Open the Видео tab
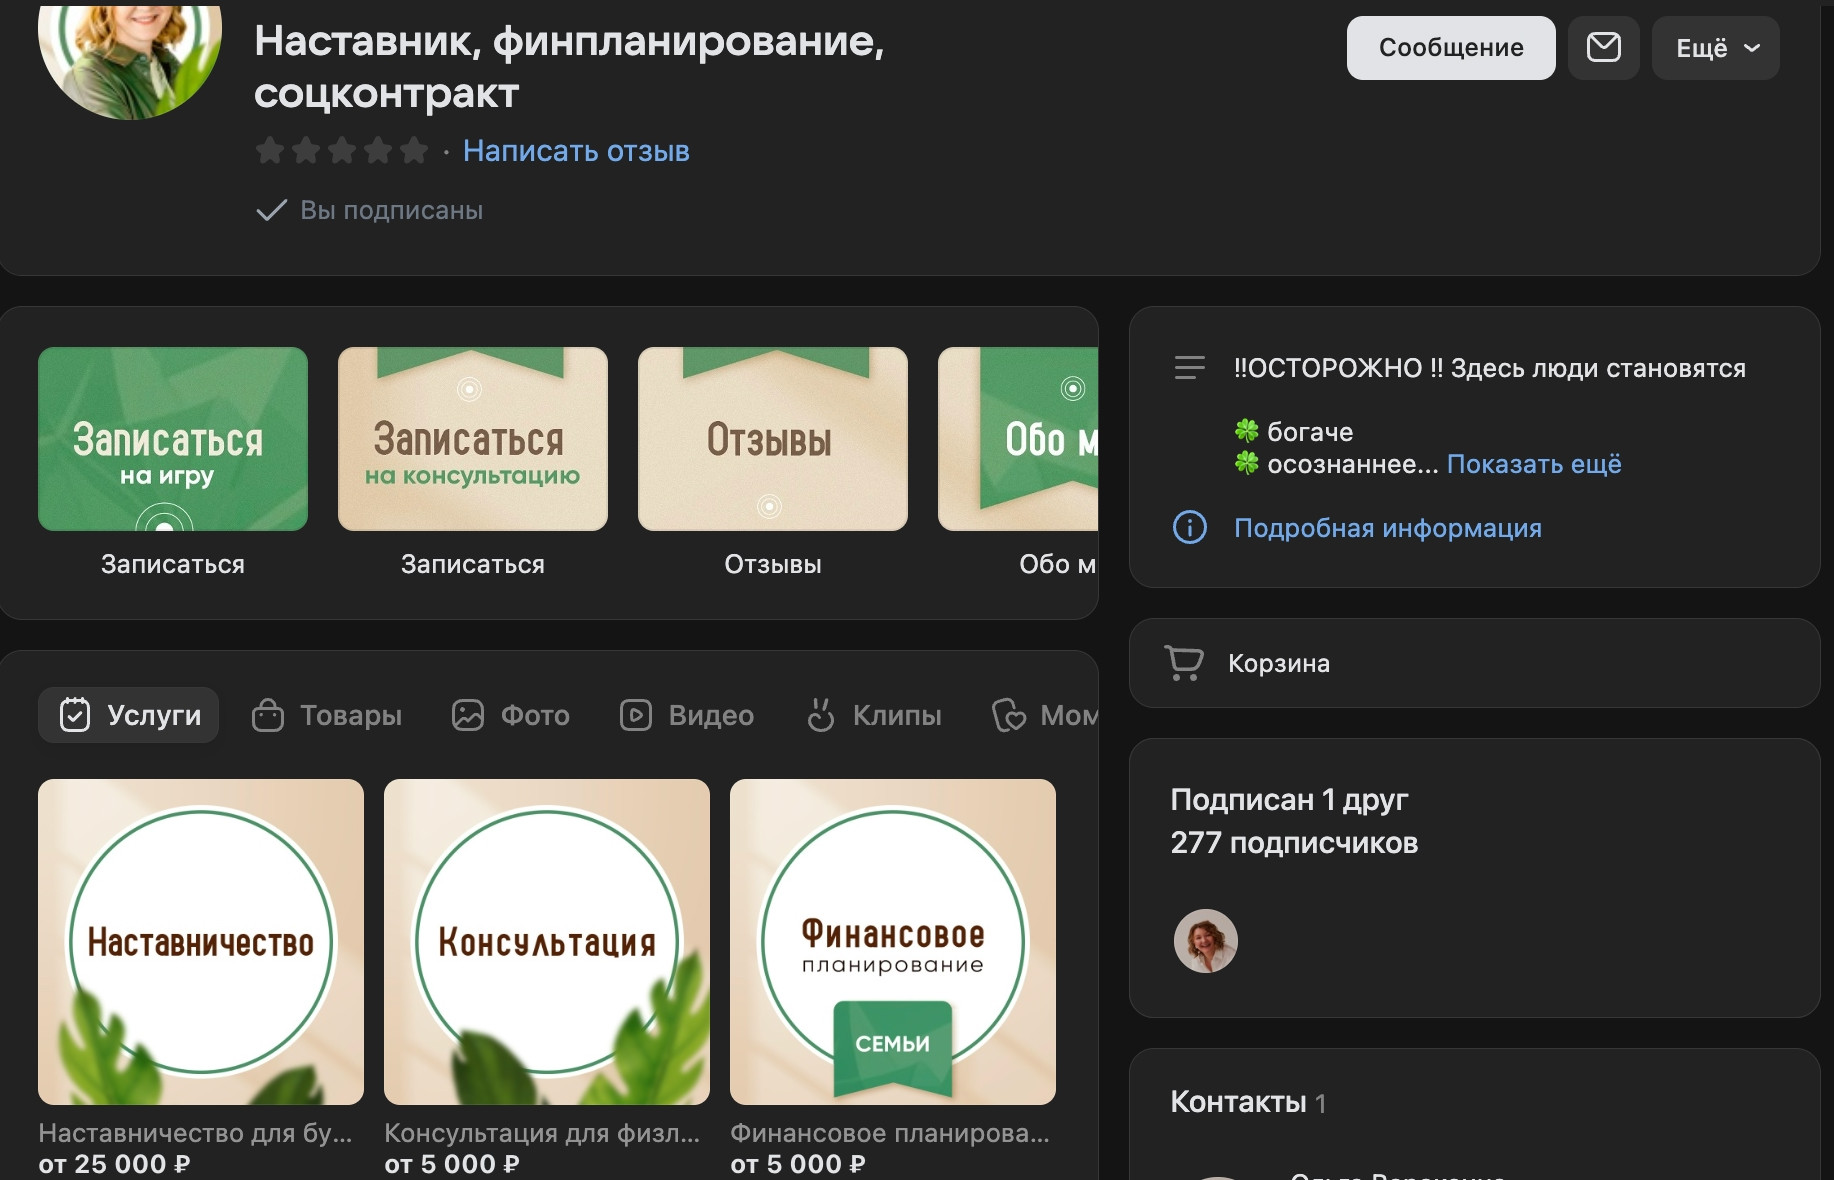1834x1180 pixels. [x=687, y=715]
